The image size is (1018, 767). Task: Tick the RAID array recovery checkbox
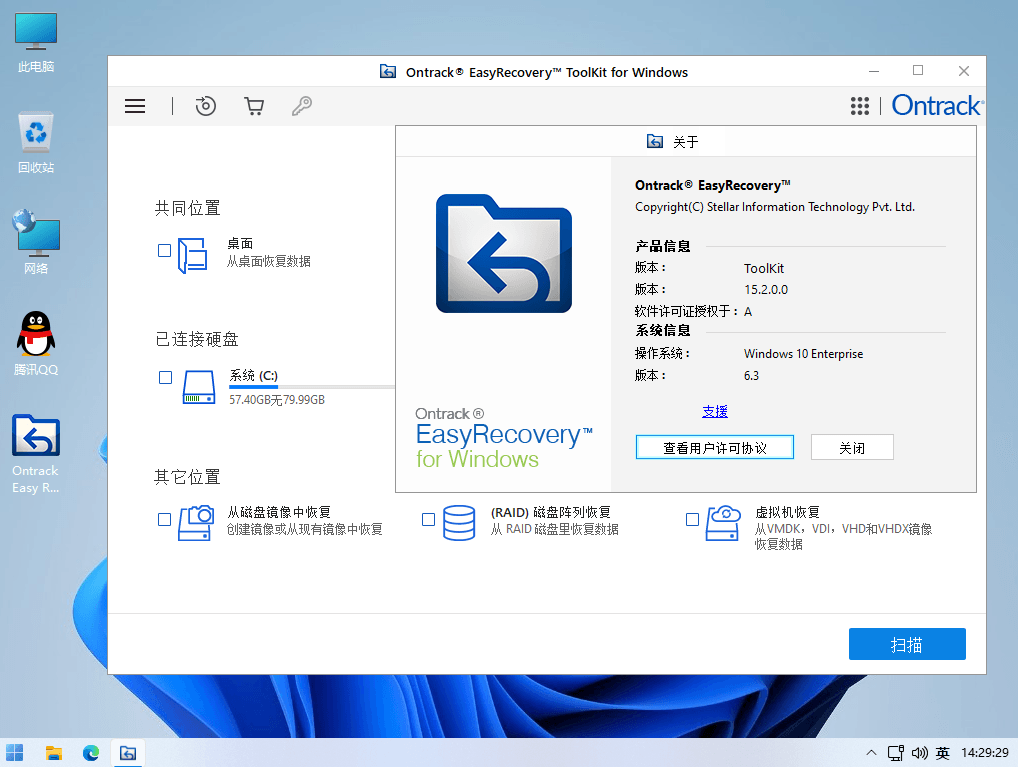coord(428,519)
